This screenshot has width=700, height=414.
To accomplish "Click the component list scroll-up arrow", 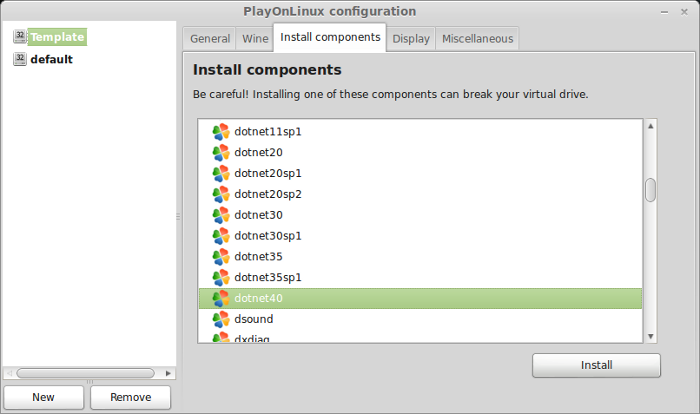I will pos(650,126).
